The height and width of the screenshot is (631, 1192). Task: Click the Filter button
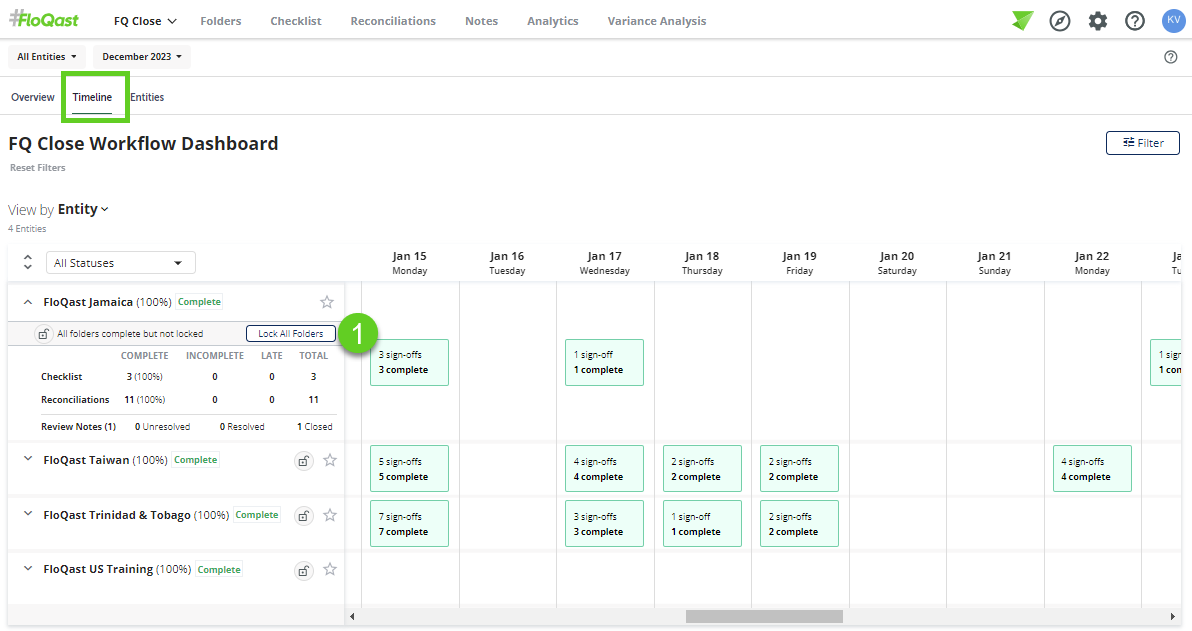click(x=1142, y=143)
